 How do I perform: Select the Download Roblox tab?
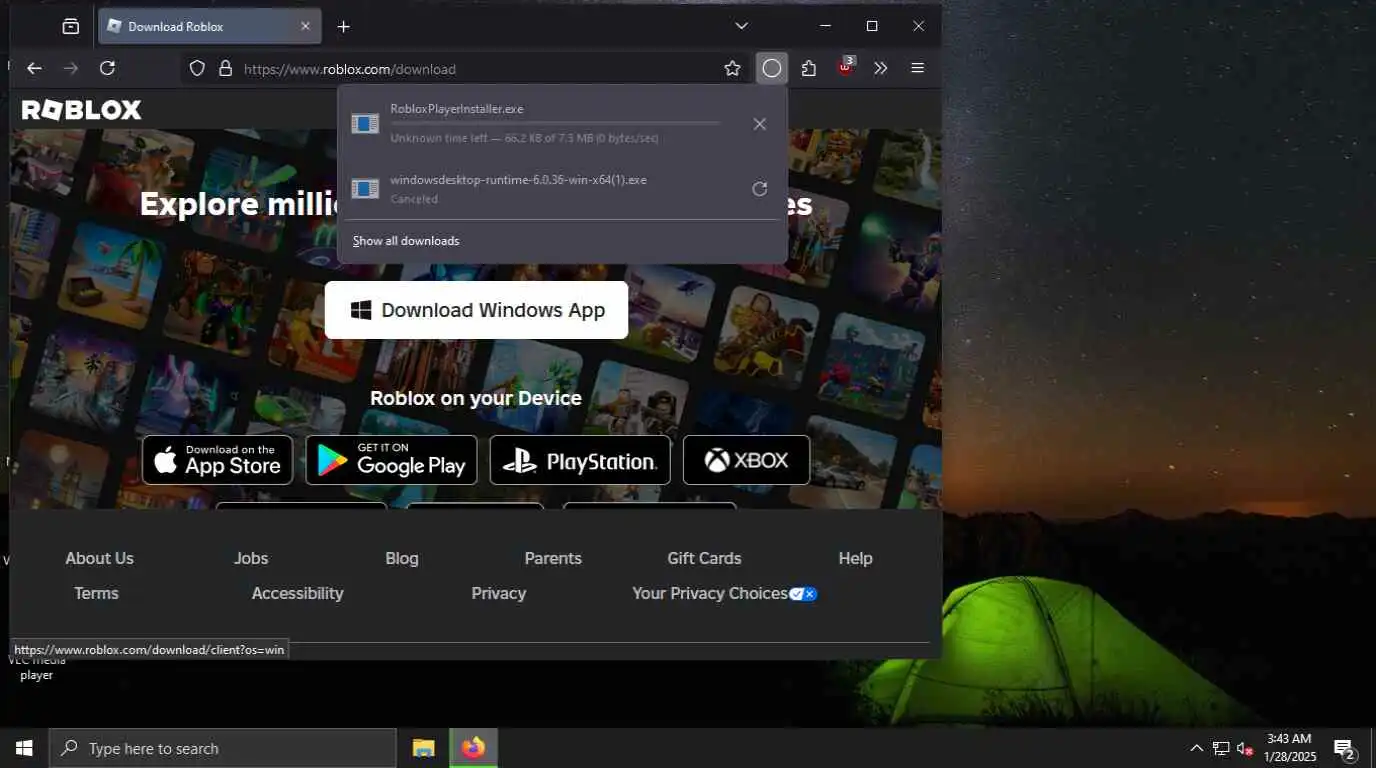[210, 26]
